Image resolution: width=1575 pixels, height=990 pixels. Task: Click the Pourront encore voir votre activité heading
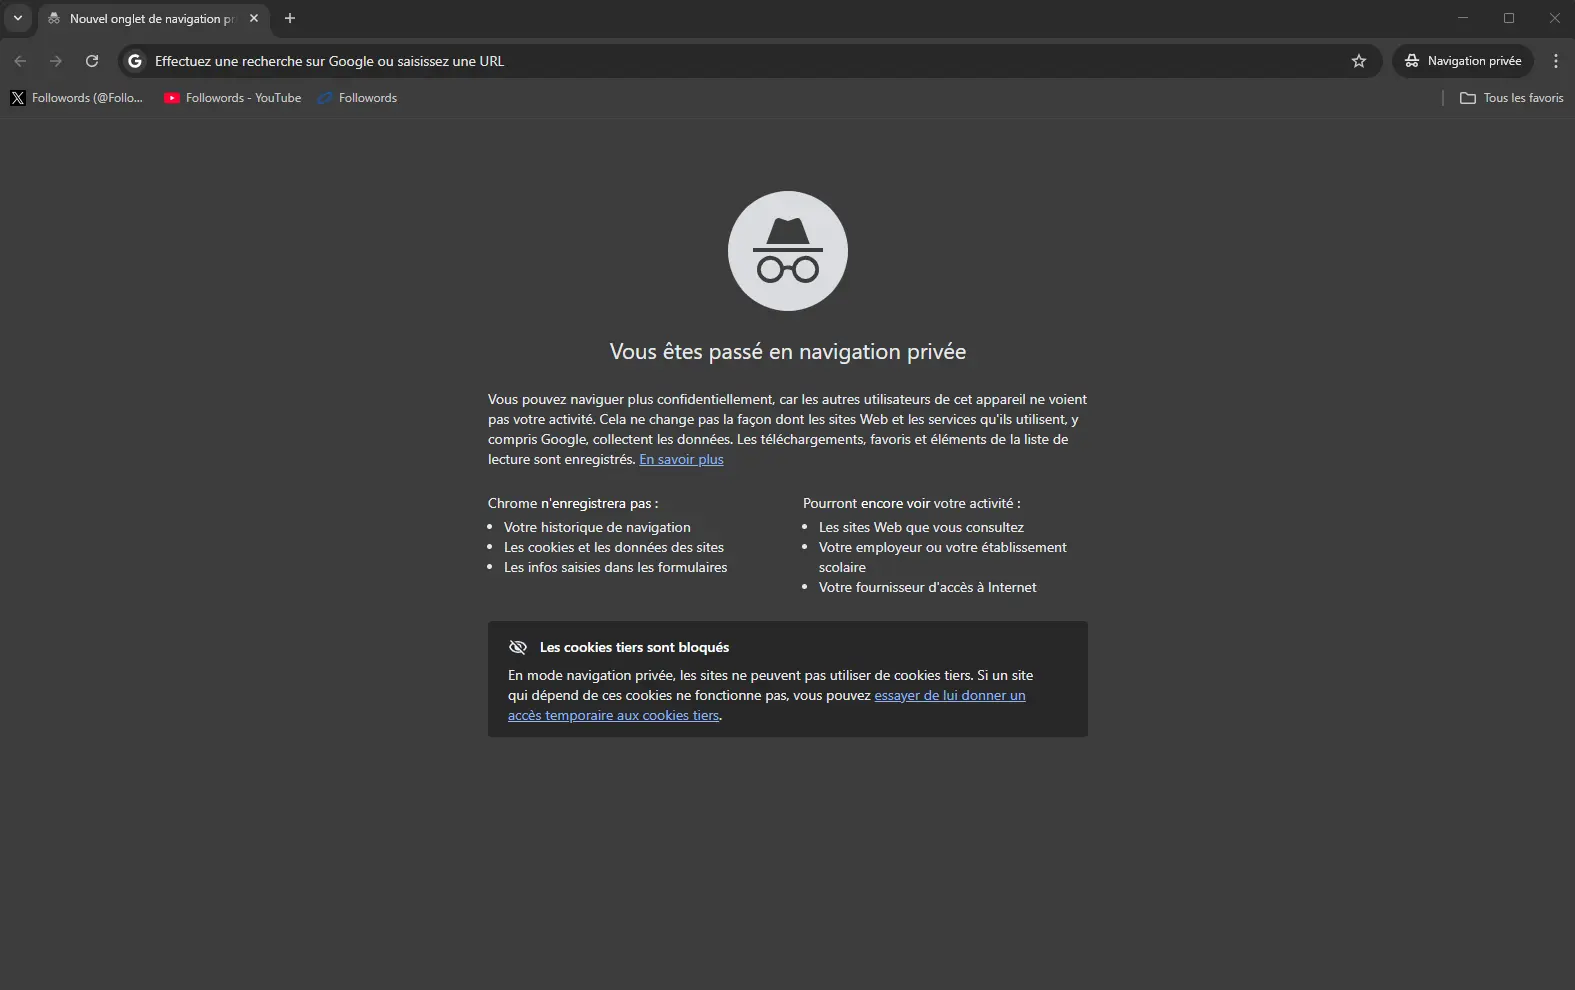coord(912,503)
